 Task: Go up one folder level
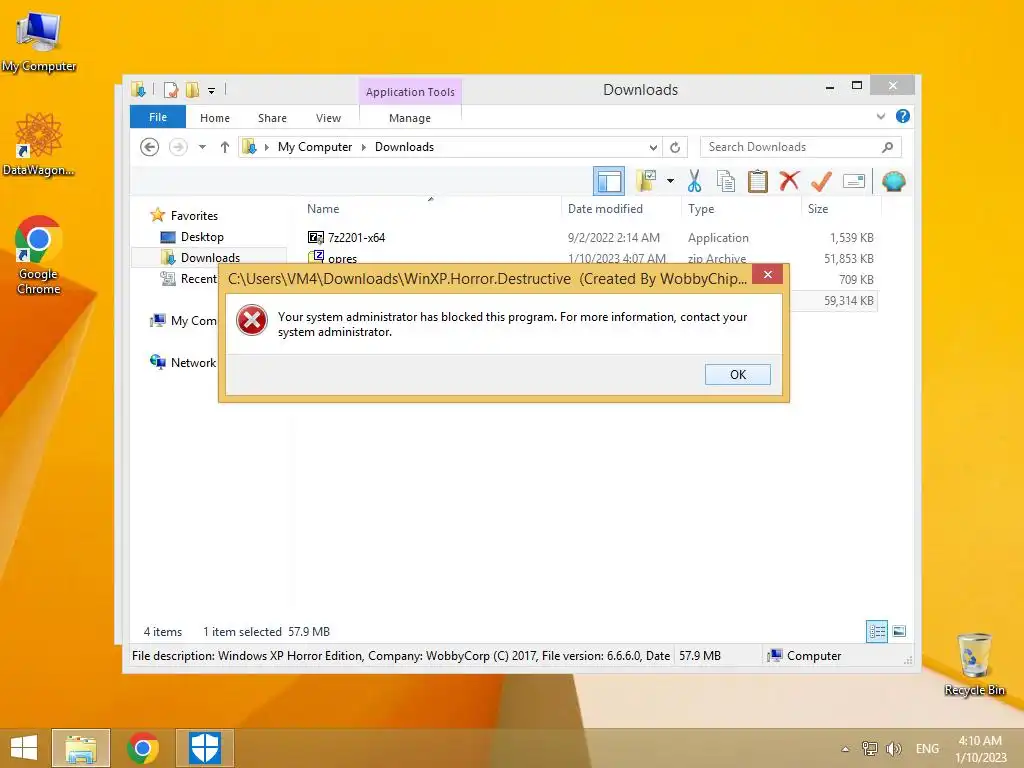tap(225, 147)
